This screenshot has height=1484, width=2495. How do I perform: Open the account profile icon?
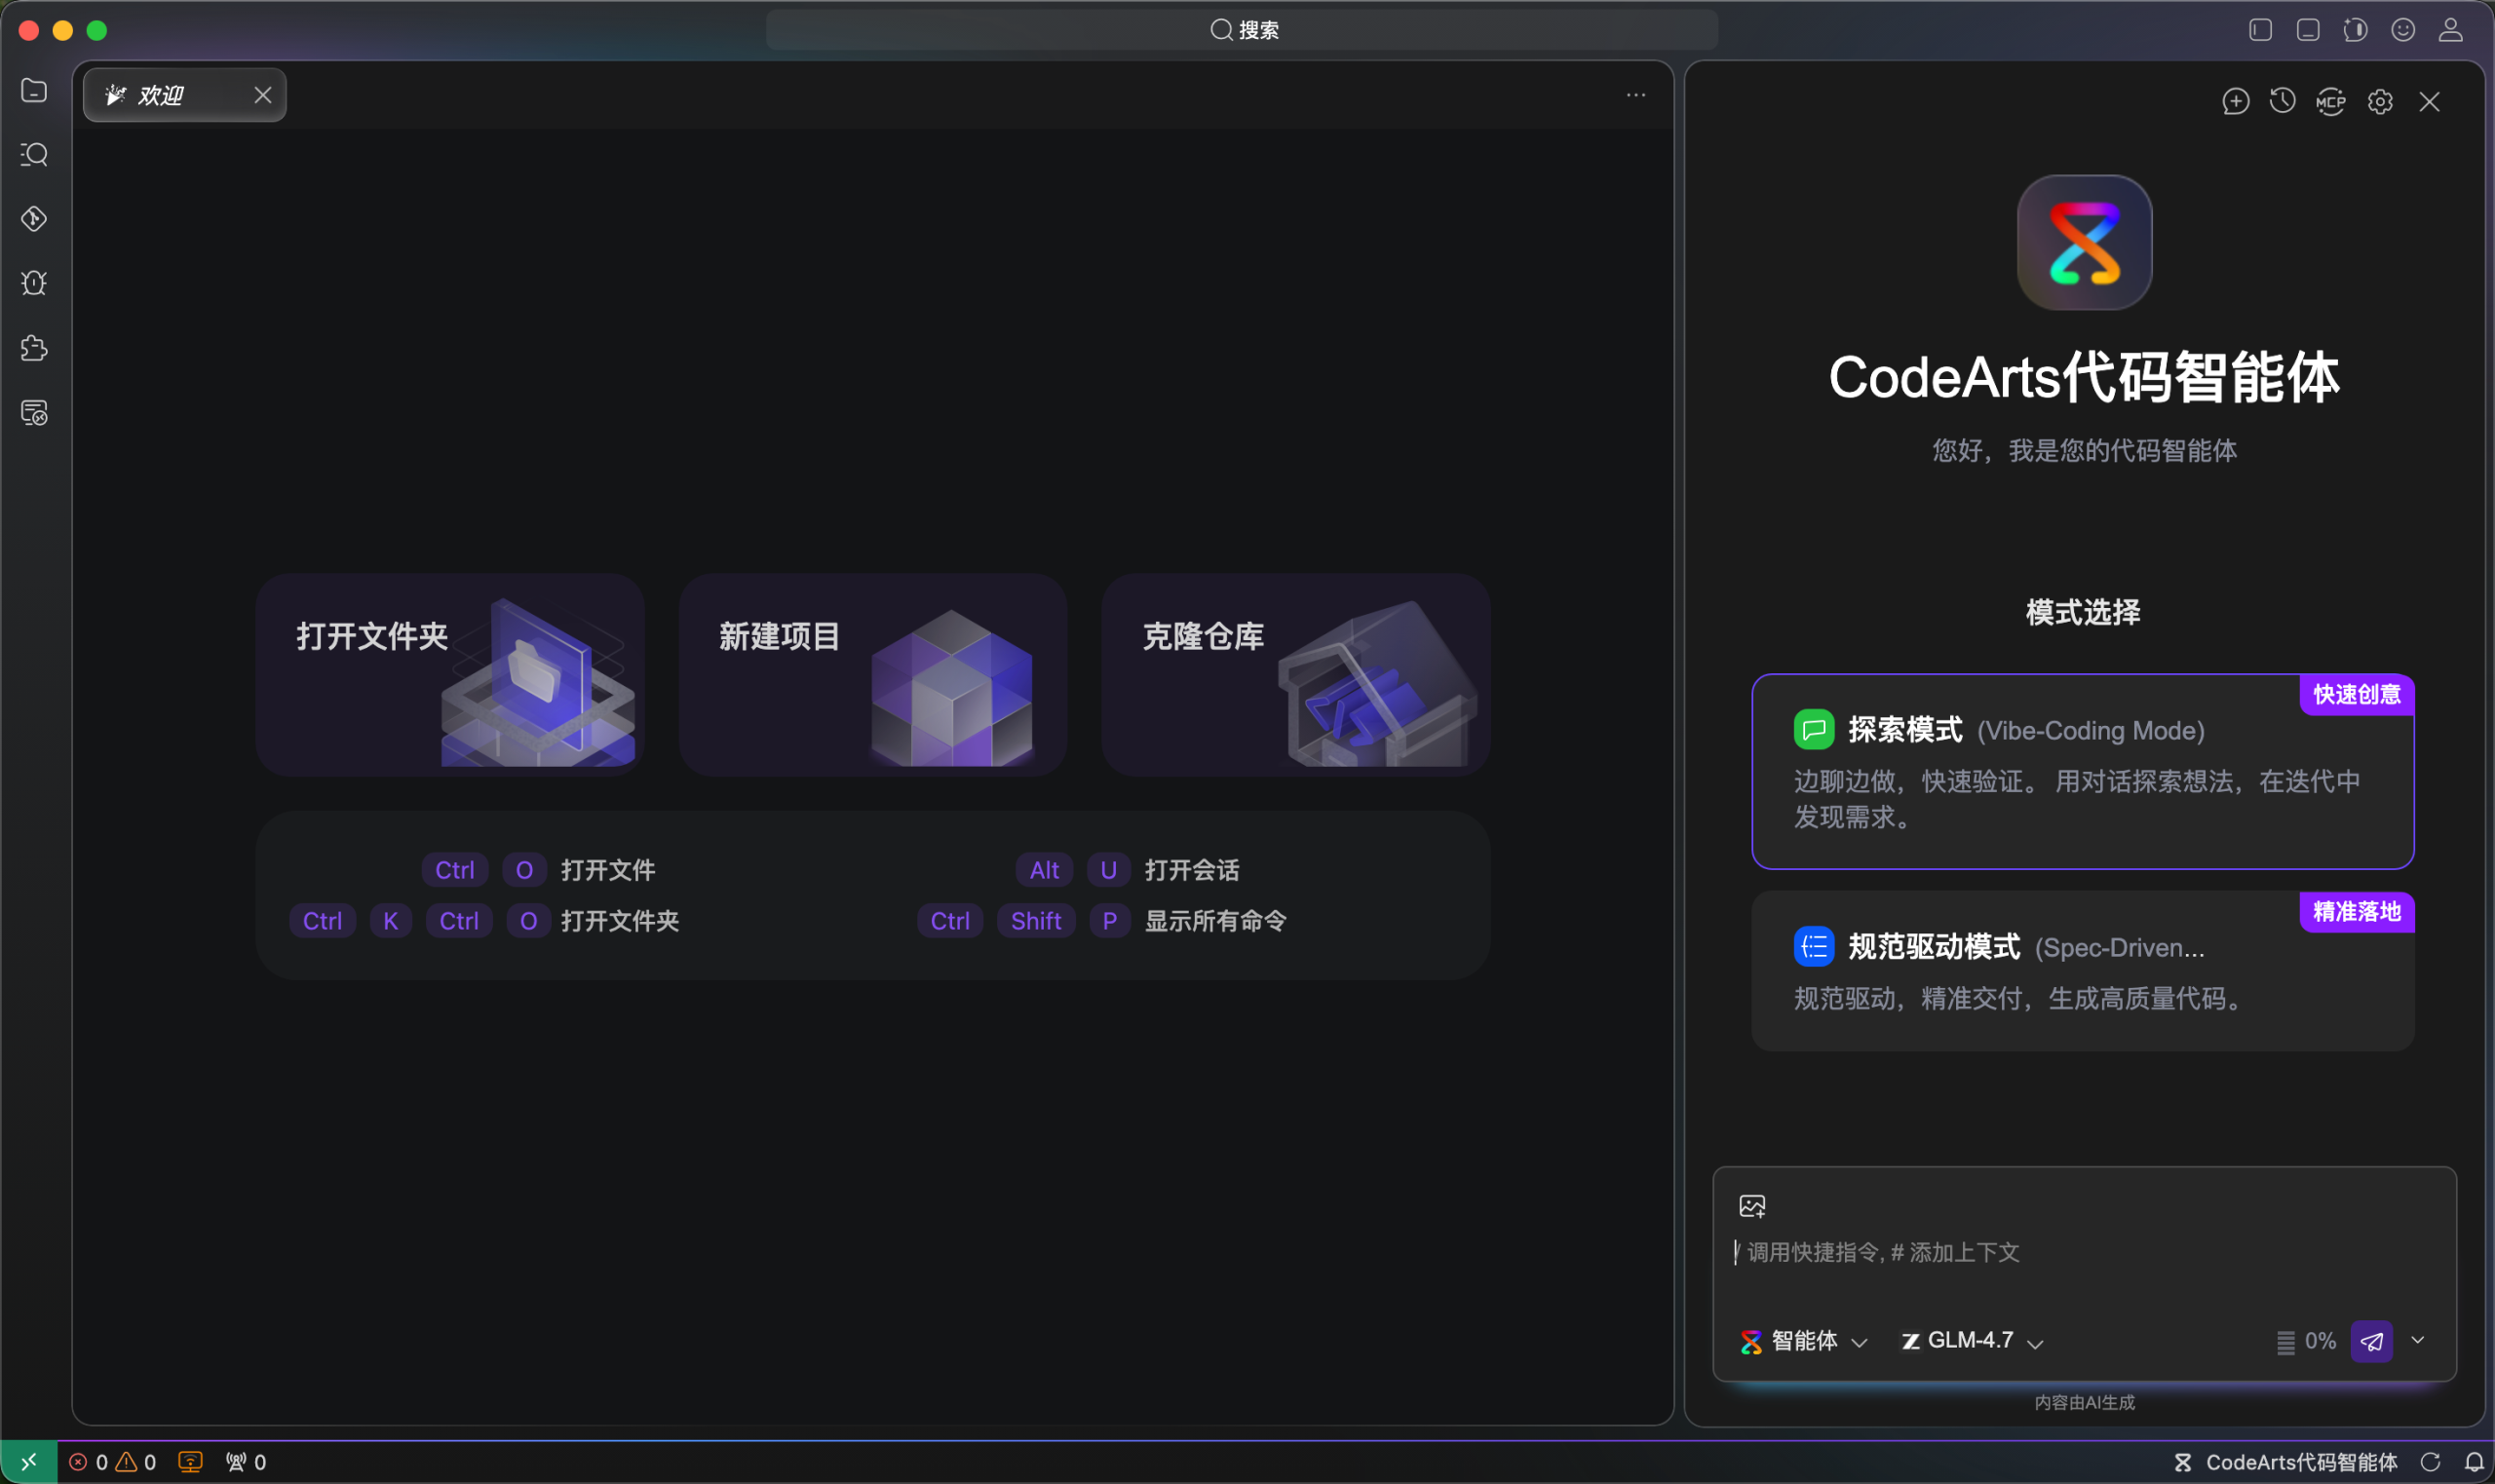[2450, 30]
